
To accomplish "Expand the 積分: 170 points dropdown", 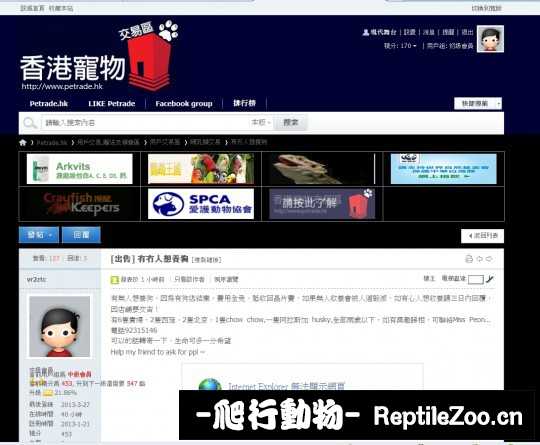I will point(400,45).
